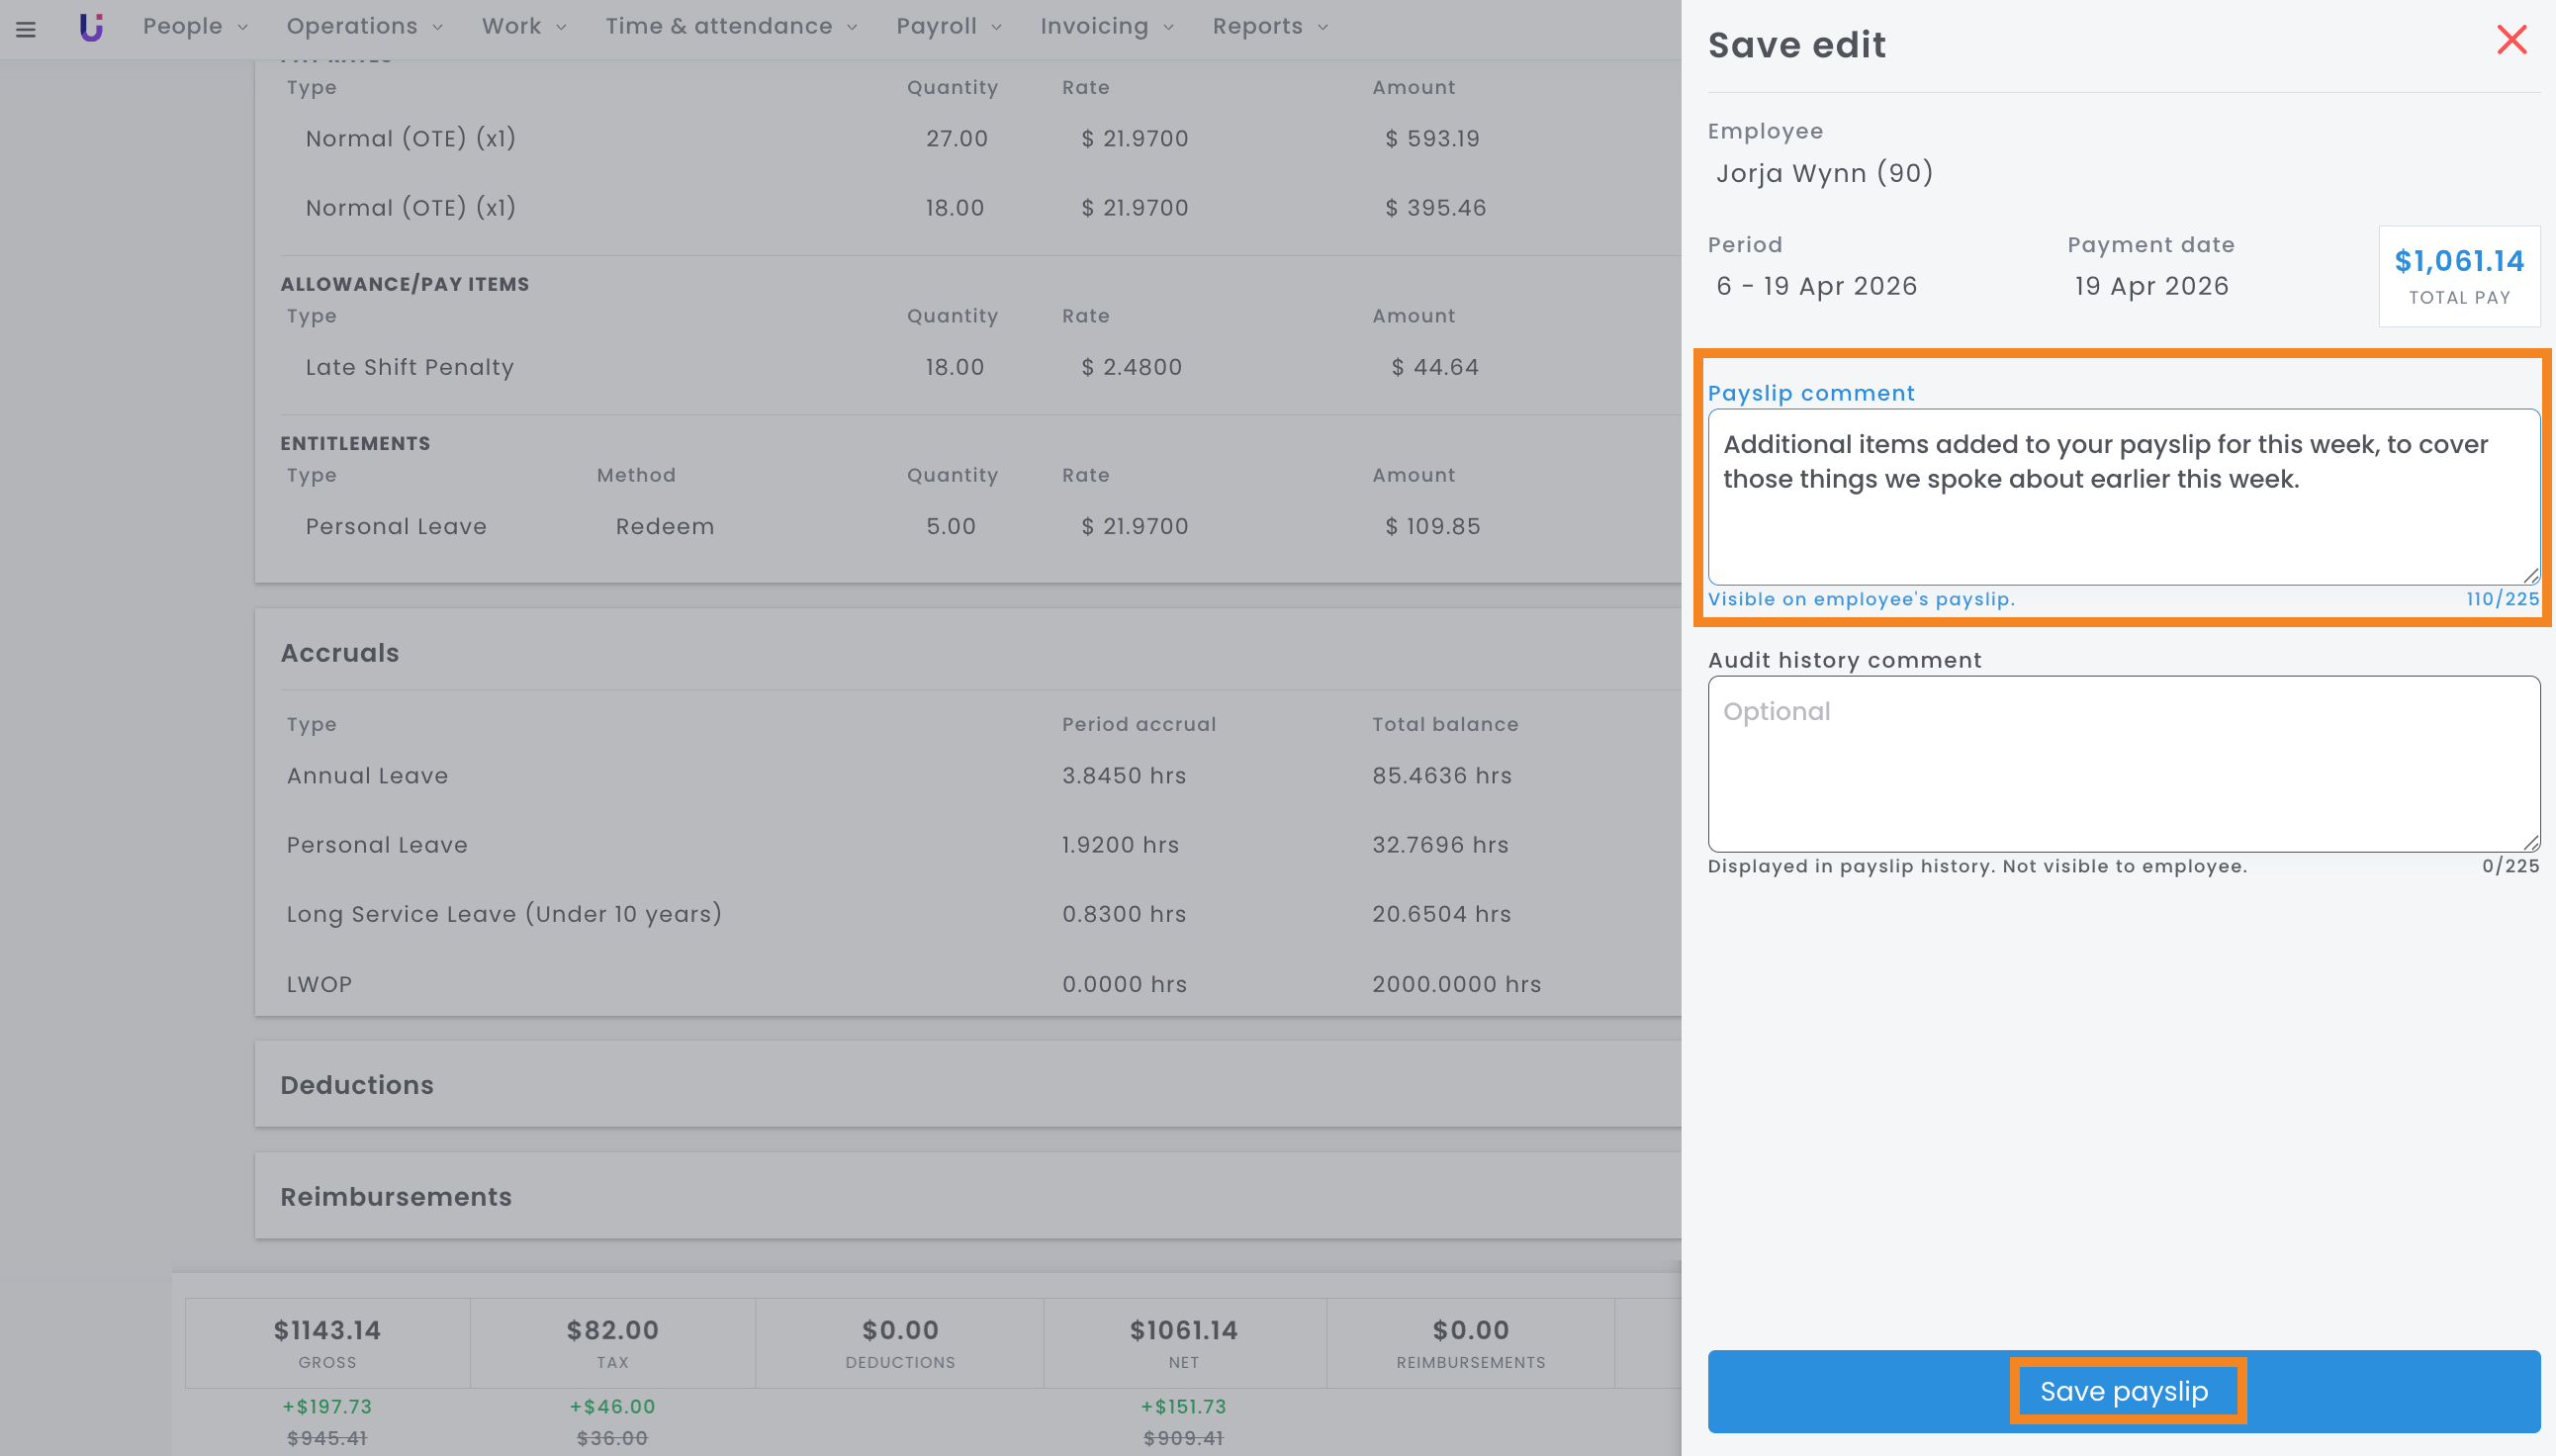This screenshot has height=1456, width=2556.
Task: Expand the Time & attendance chevron
Action: pos(852,28)
